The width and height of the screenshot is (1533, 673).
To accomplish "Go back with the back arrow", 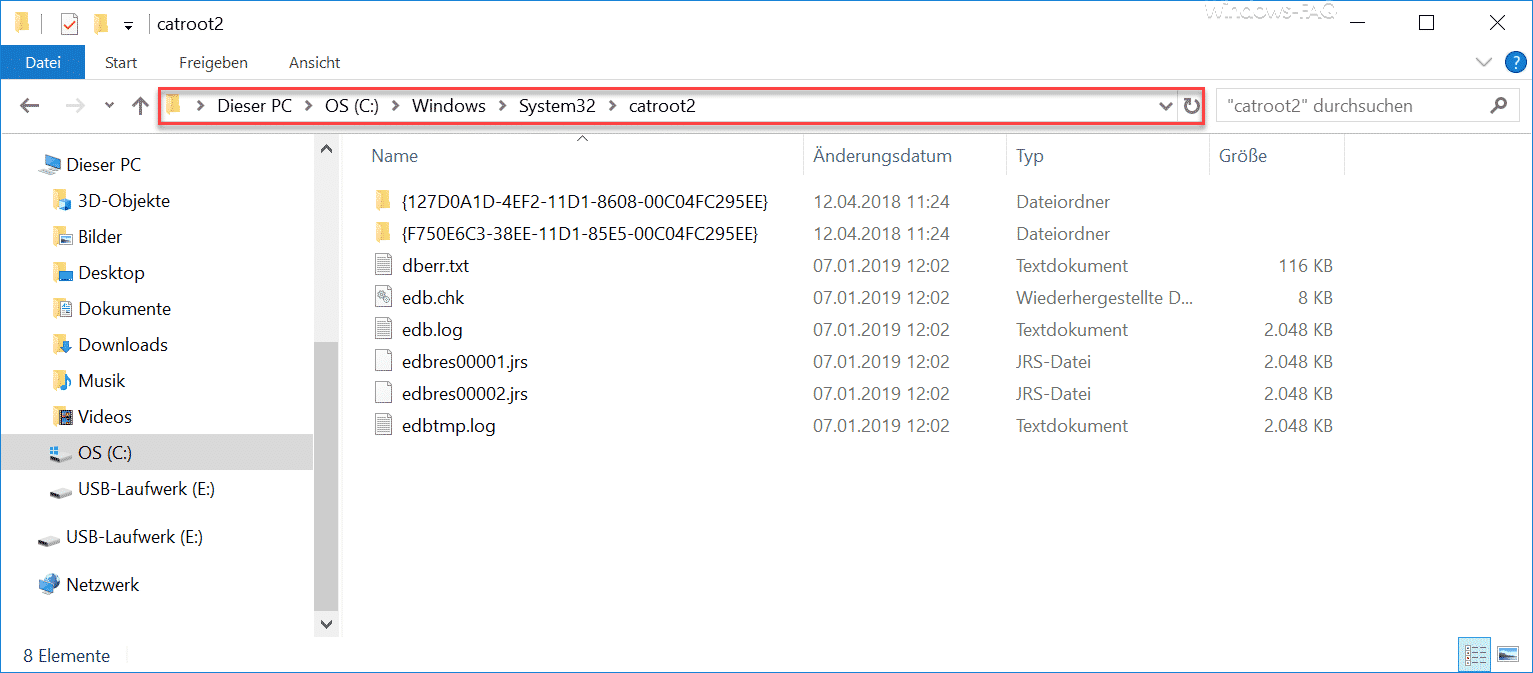I will [x=29, y=105].
